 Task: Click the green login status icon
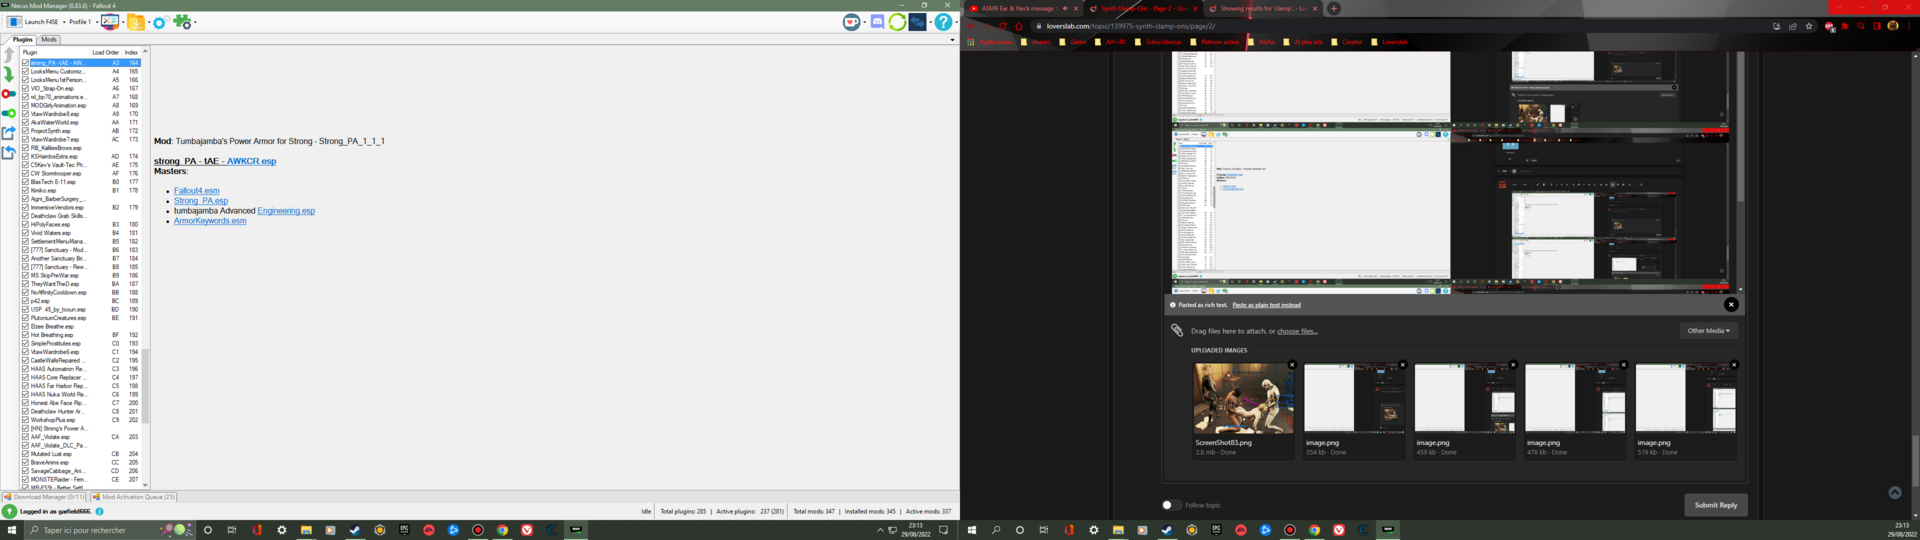click(9, 511)
